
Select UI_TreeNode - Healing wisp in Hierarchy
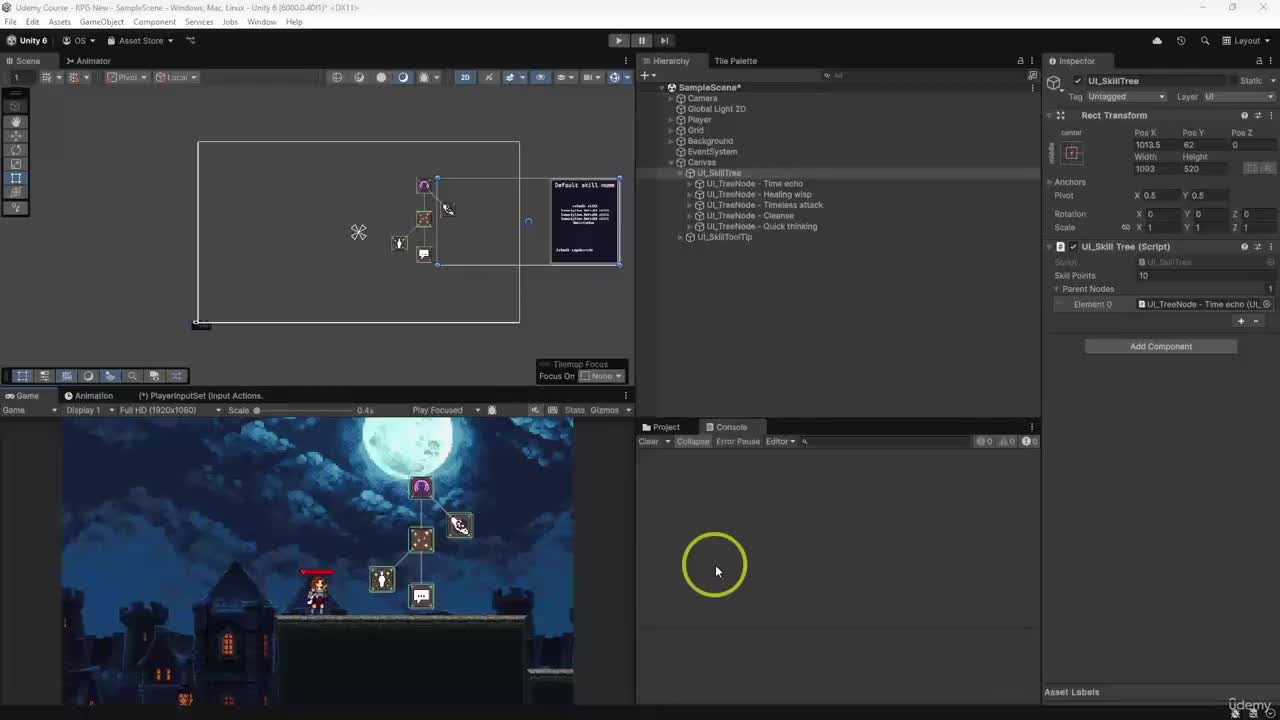[759, 194]
